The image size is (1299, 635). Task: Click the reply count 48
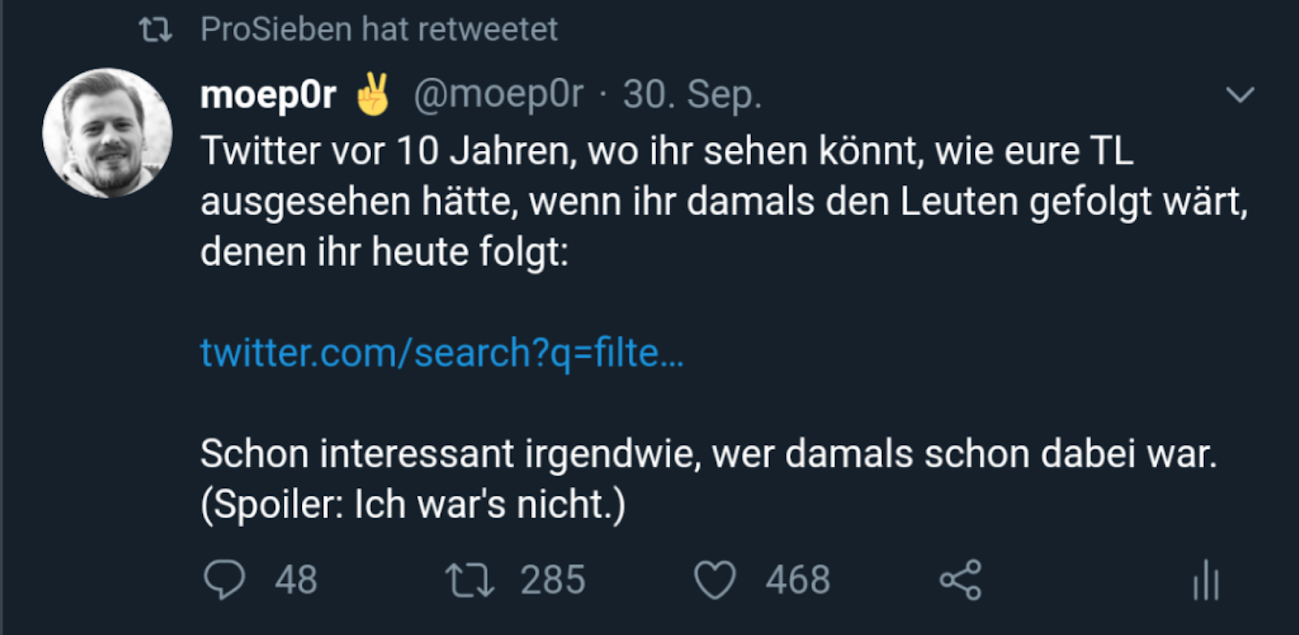pyautogui.click(x=296, y=580)
